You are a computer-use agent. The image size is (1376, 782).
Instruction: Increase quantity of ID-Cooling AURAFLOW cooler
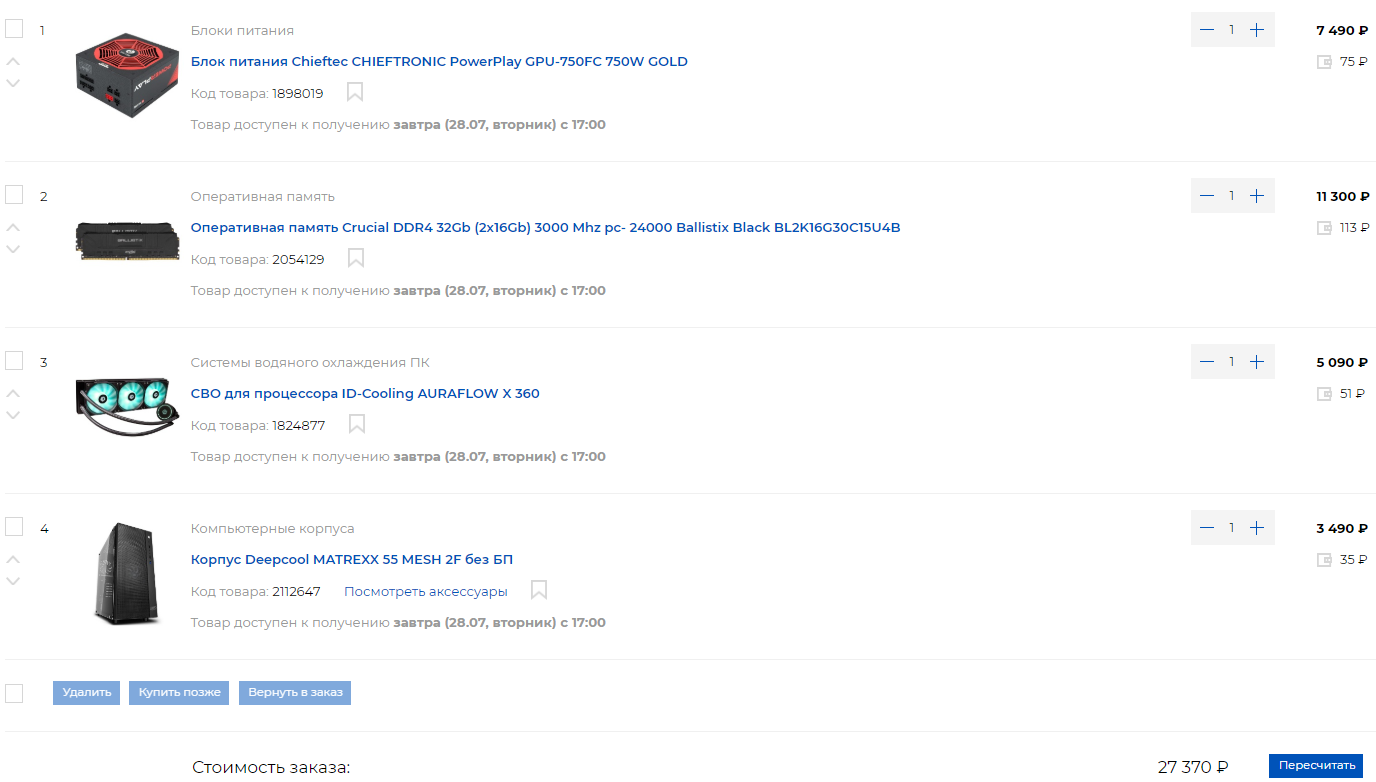(1257, 362)
